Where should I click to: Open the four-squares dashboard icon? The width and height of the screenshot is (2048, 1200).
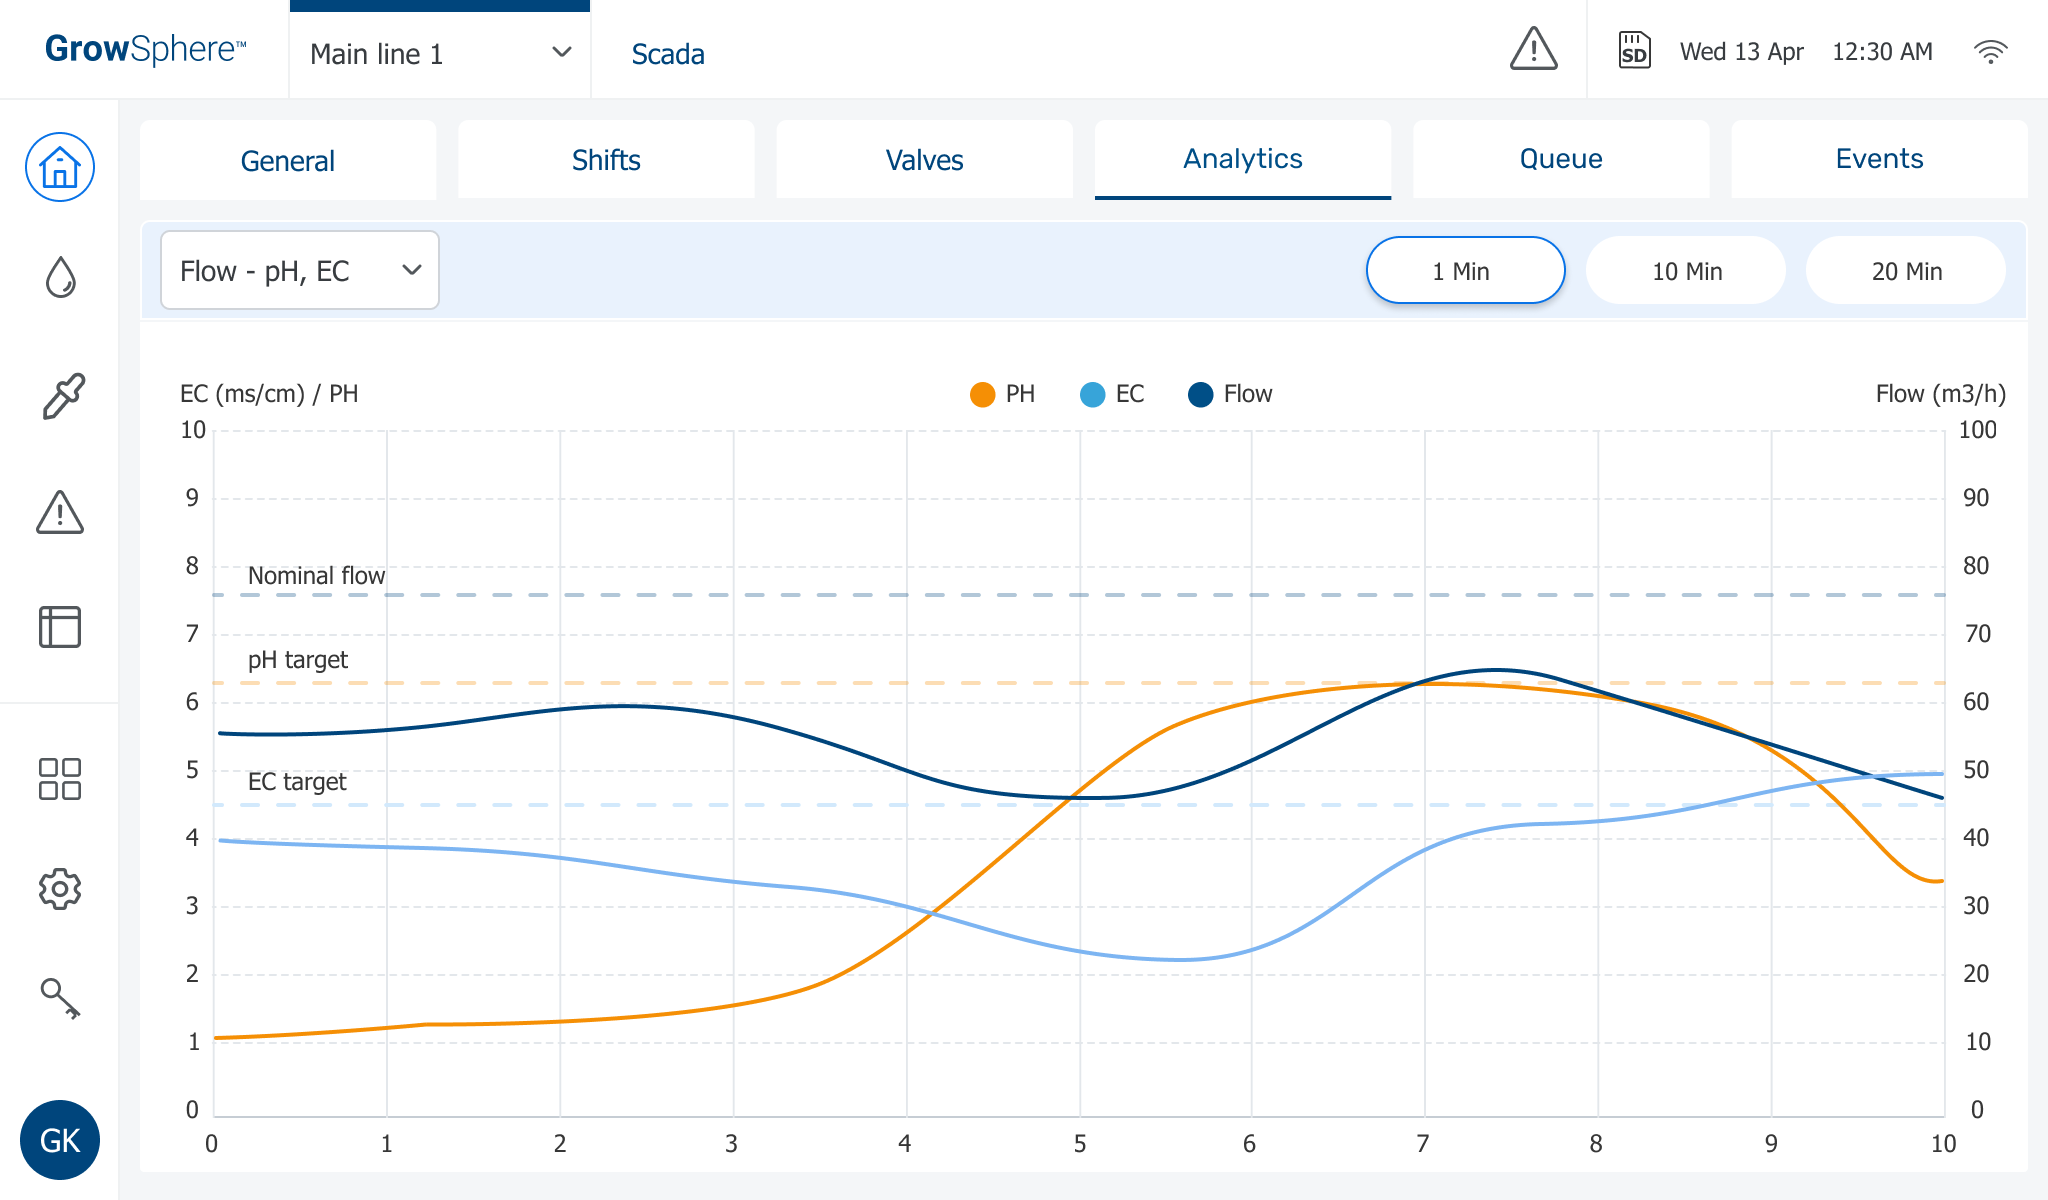click(x=60, y=779)
